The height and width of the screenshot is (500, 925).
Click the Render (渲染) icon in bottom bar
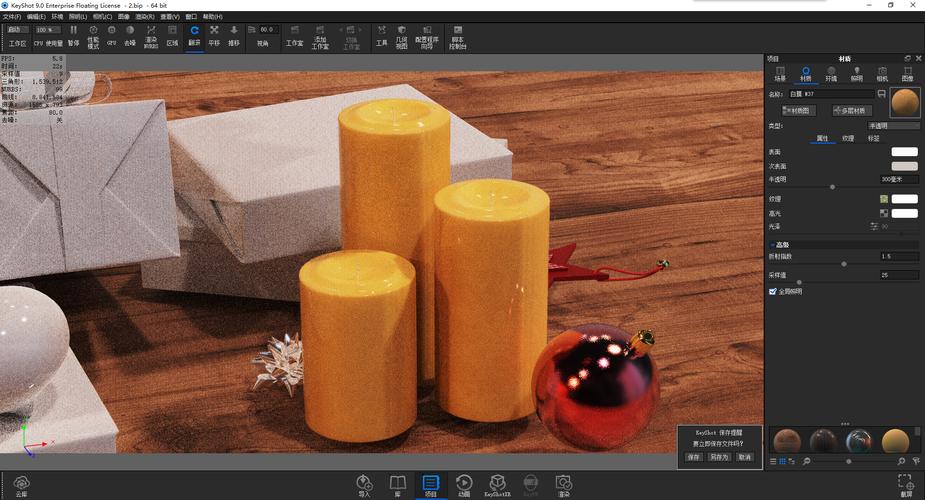(x=564, y=484)
